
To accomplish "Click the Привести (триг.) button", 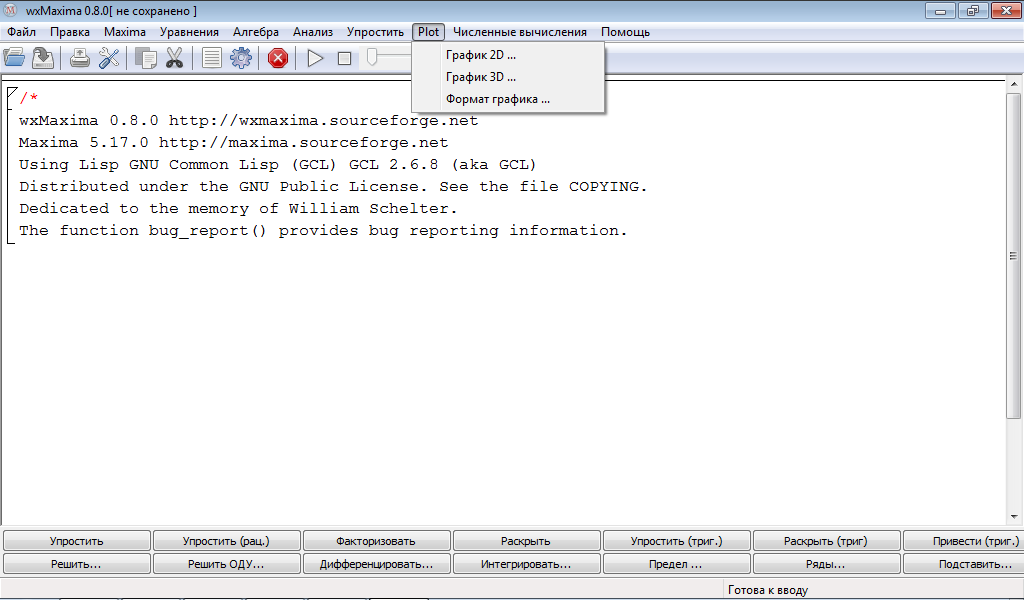I will (x=964, y=541).
